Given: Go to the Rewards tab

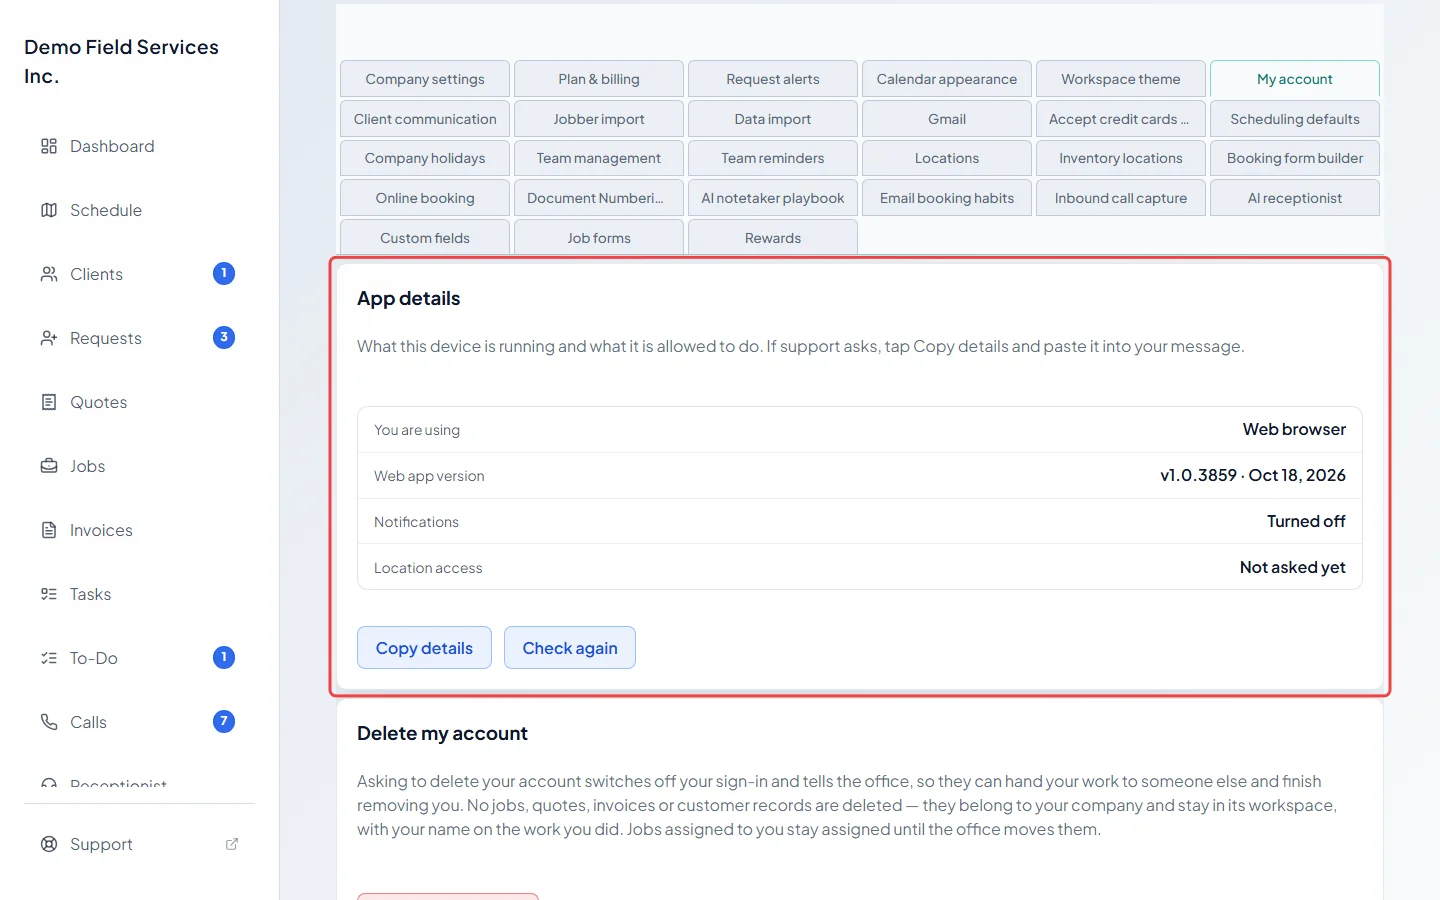Looking at the screenshot, I should [773, 237].
